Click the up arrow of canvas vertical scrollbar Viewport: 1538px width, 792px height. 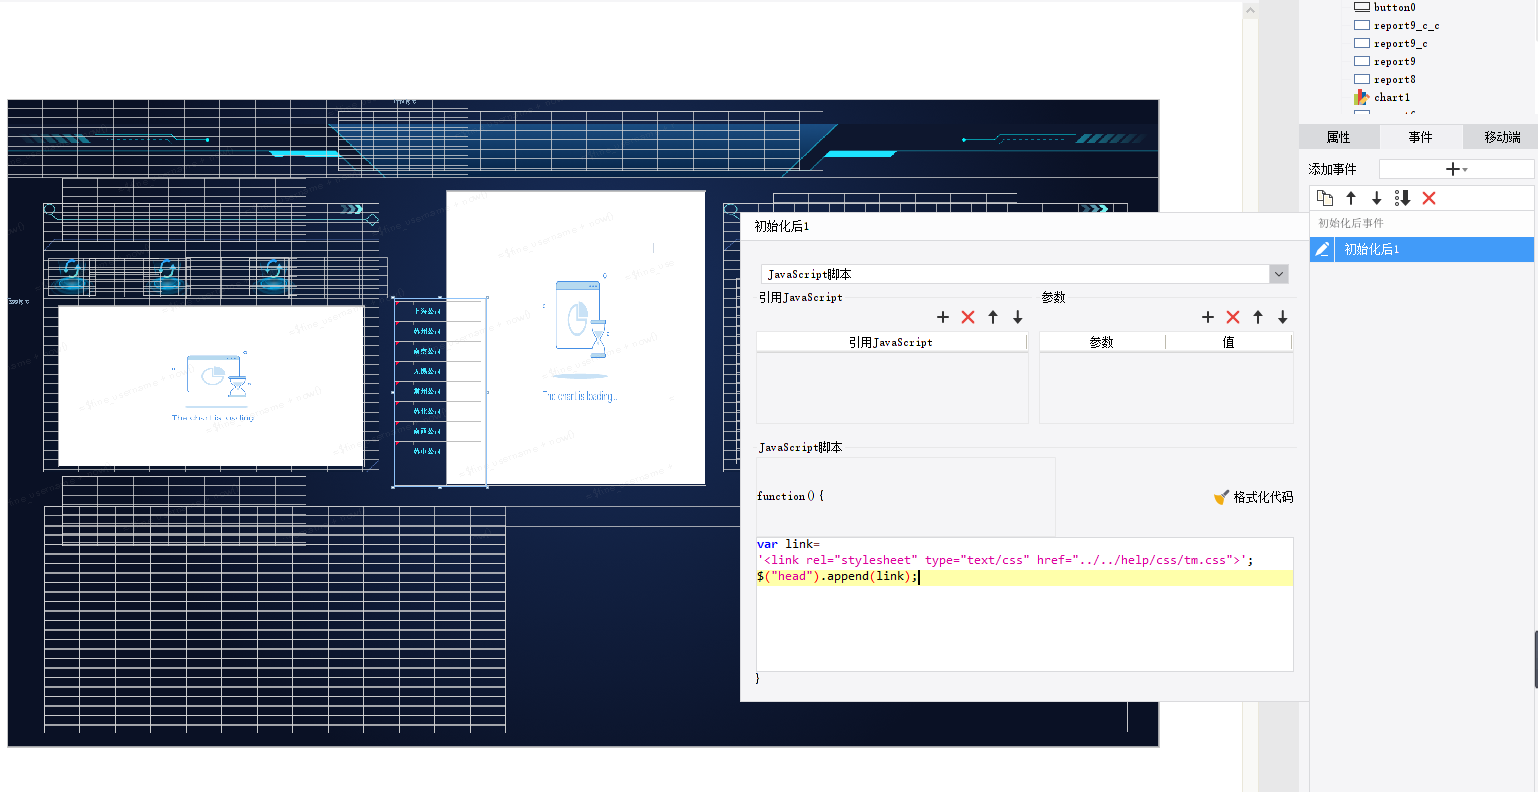[x=1250, y=10]
